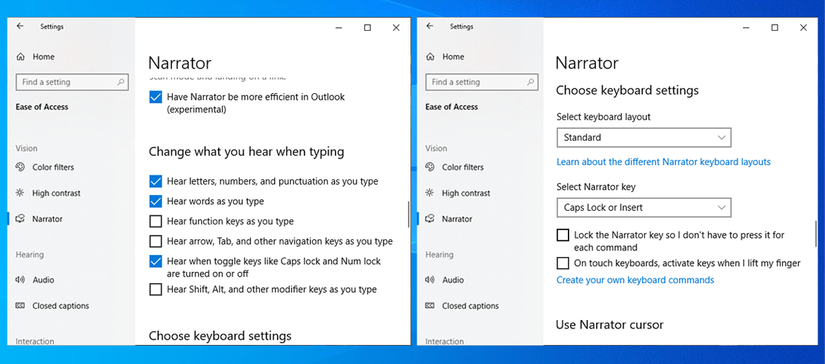The image size is (825, 364).
Task: Click scrollbar thumb in left Narrator window
Action: click(408, 214)
